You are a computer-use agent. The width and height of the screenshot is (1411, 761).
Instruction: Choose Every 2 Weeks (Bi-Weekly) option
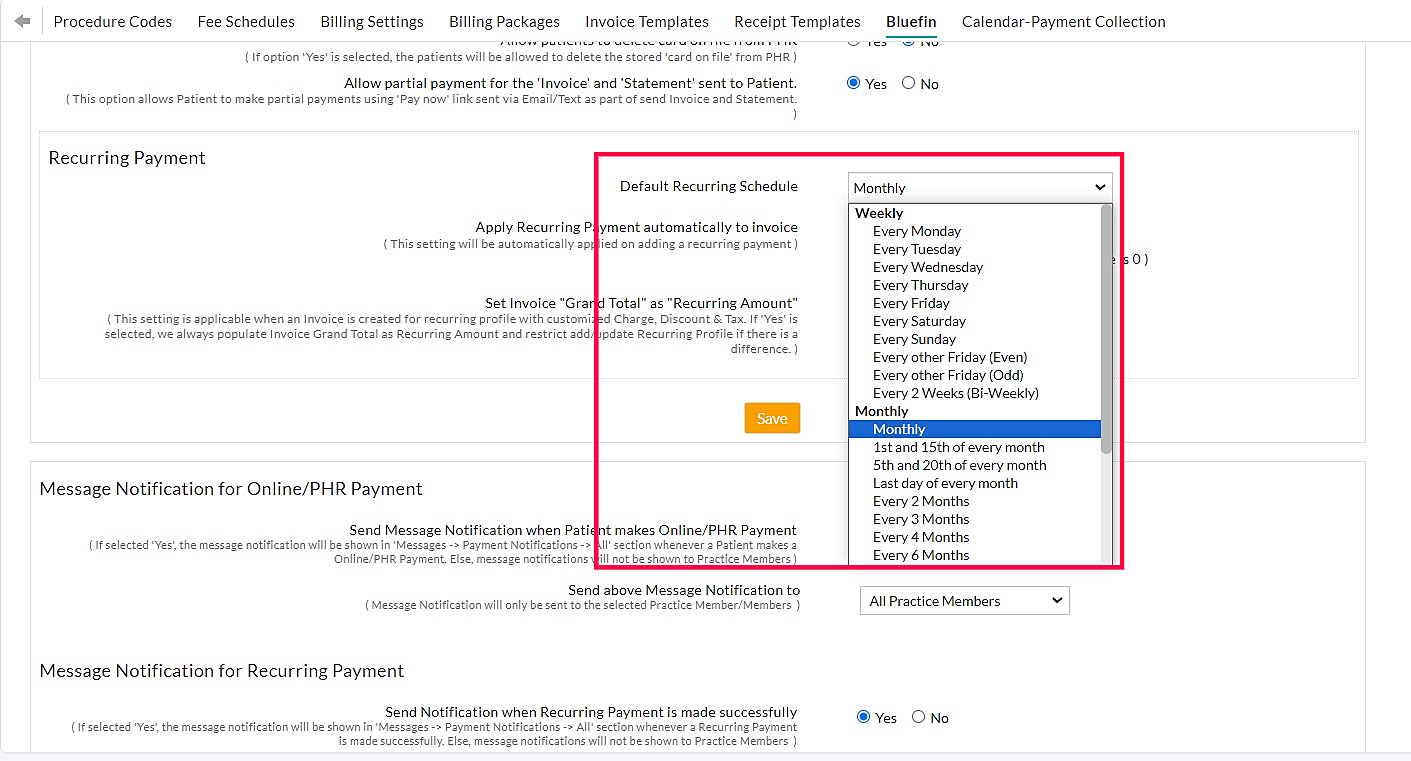pyautogui.click(x=955, y=393)
